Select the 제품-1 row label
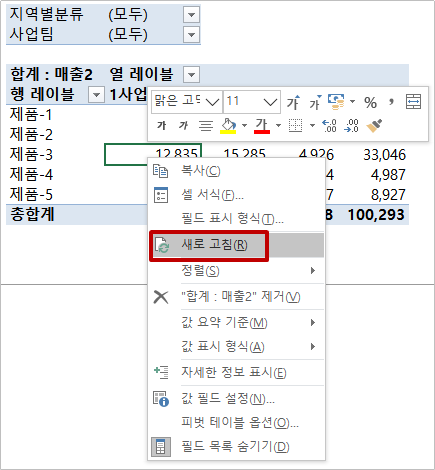This screenshot has height=470, width=435. (x=31, y=115)
